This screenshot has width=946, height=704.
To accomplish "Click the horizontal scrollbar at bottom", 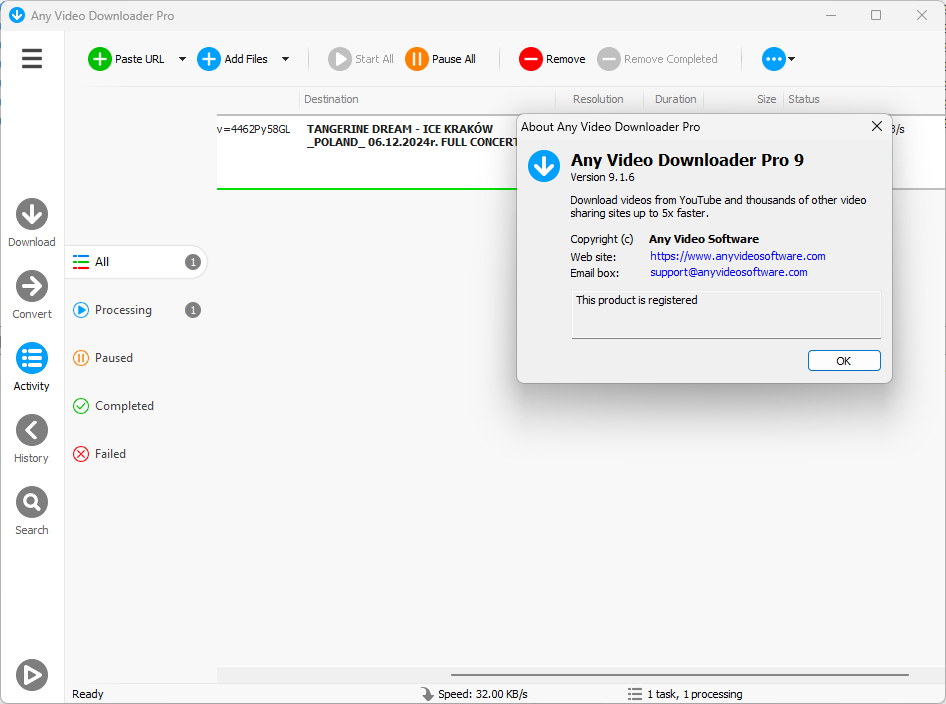I will pyautogui.click(x=679, y=675).
